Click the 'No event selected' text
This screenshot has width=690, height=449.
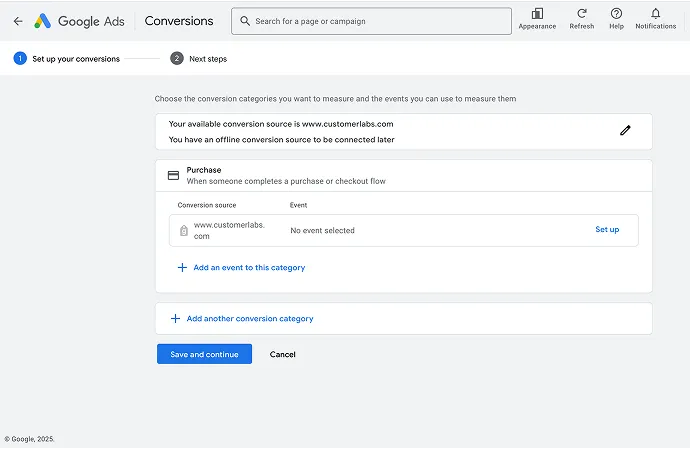tap(322, 231)
